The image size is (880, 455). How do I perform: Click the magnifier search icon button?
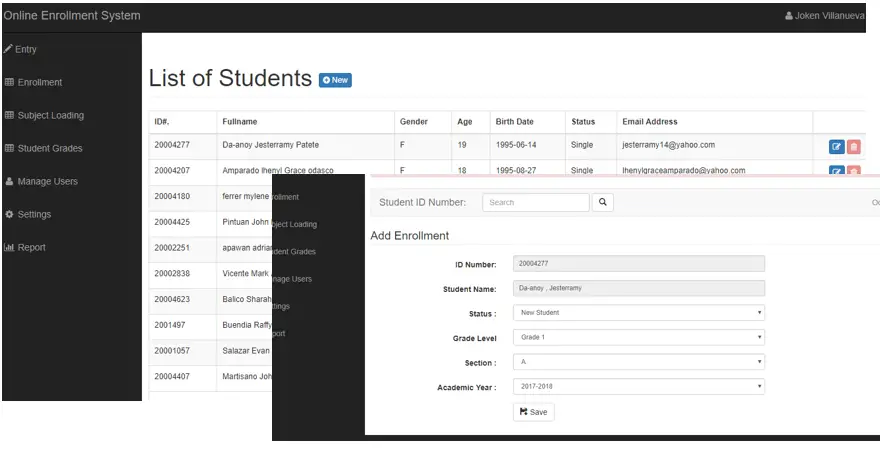click(x=603, y=203)
